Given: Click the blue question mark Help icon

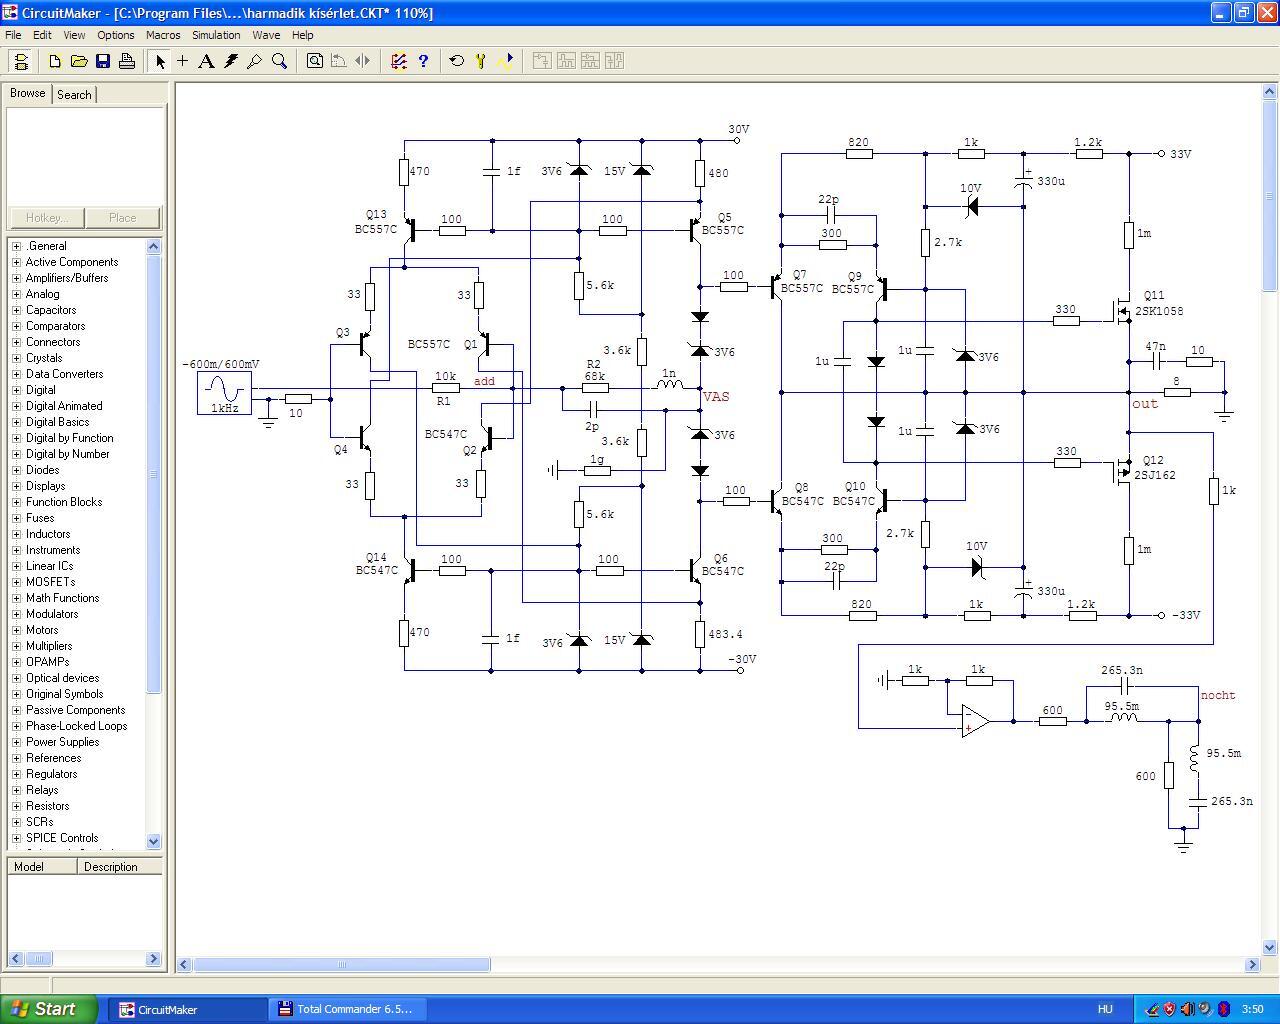Looking at the screenshot, I should (x=423, y=61).
